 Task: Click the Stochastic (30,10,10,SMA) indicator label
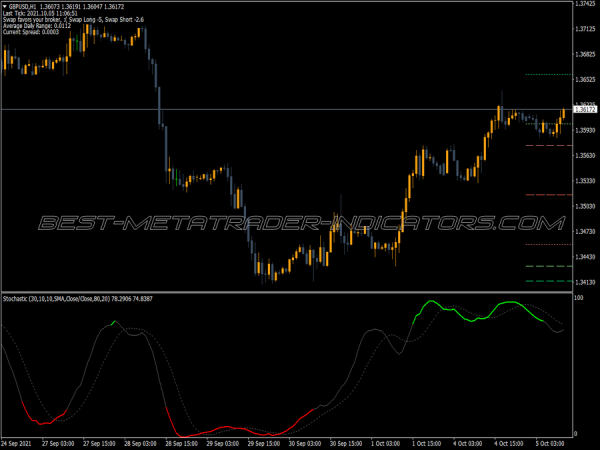tap(78, 298)
